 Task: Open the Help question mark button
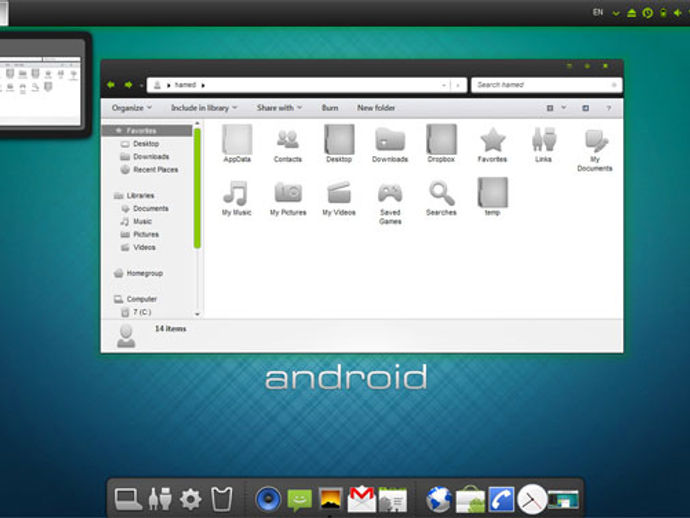click(x=609, y=108)
